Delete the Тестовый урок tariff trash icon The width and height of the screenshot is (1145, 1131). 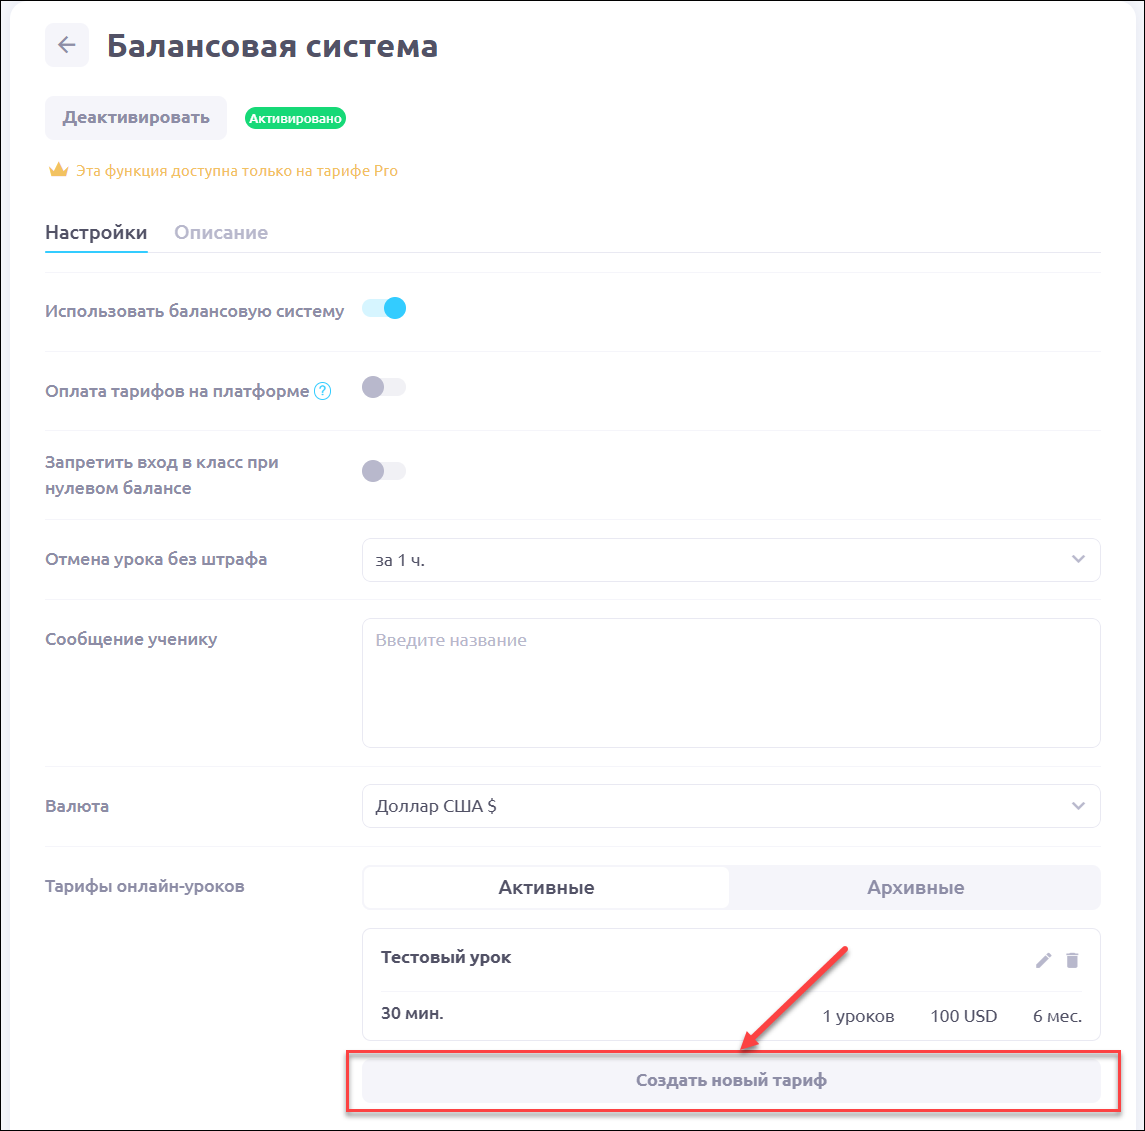tap(1072, 960)
